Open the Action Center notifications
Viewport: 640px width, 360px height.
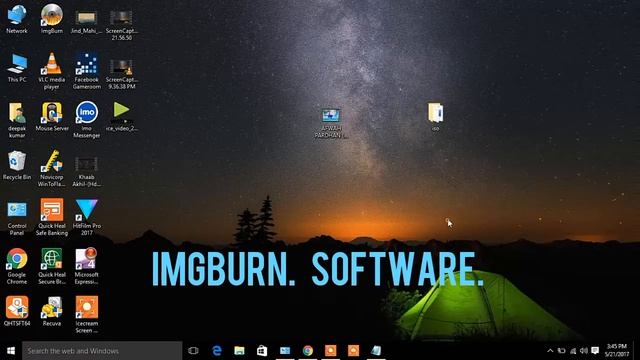[x=595, y=351]
